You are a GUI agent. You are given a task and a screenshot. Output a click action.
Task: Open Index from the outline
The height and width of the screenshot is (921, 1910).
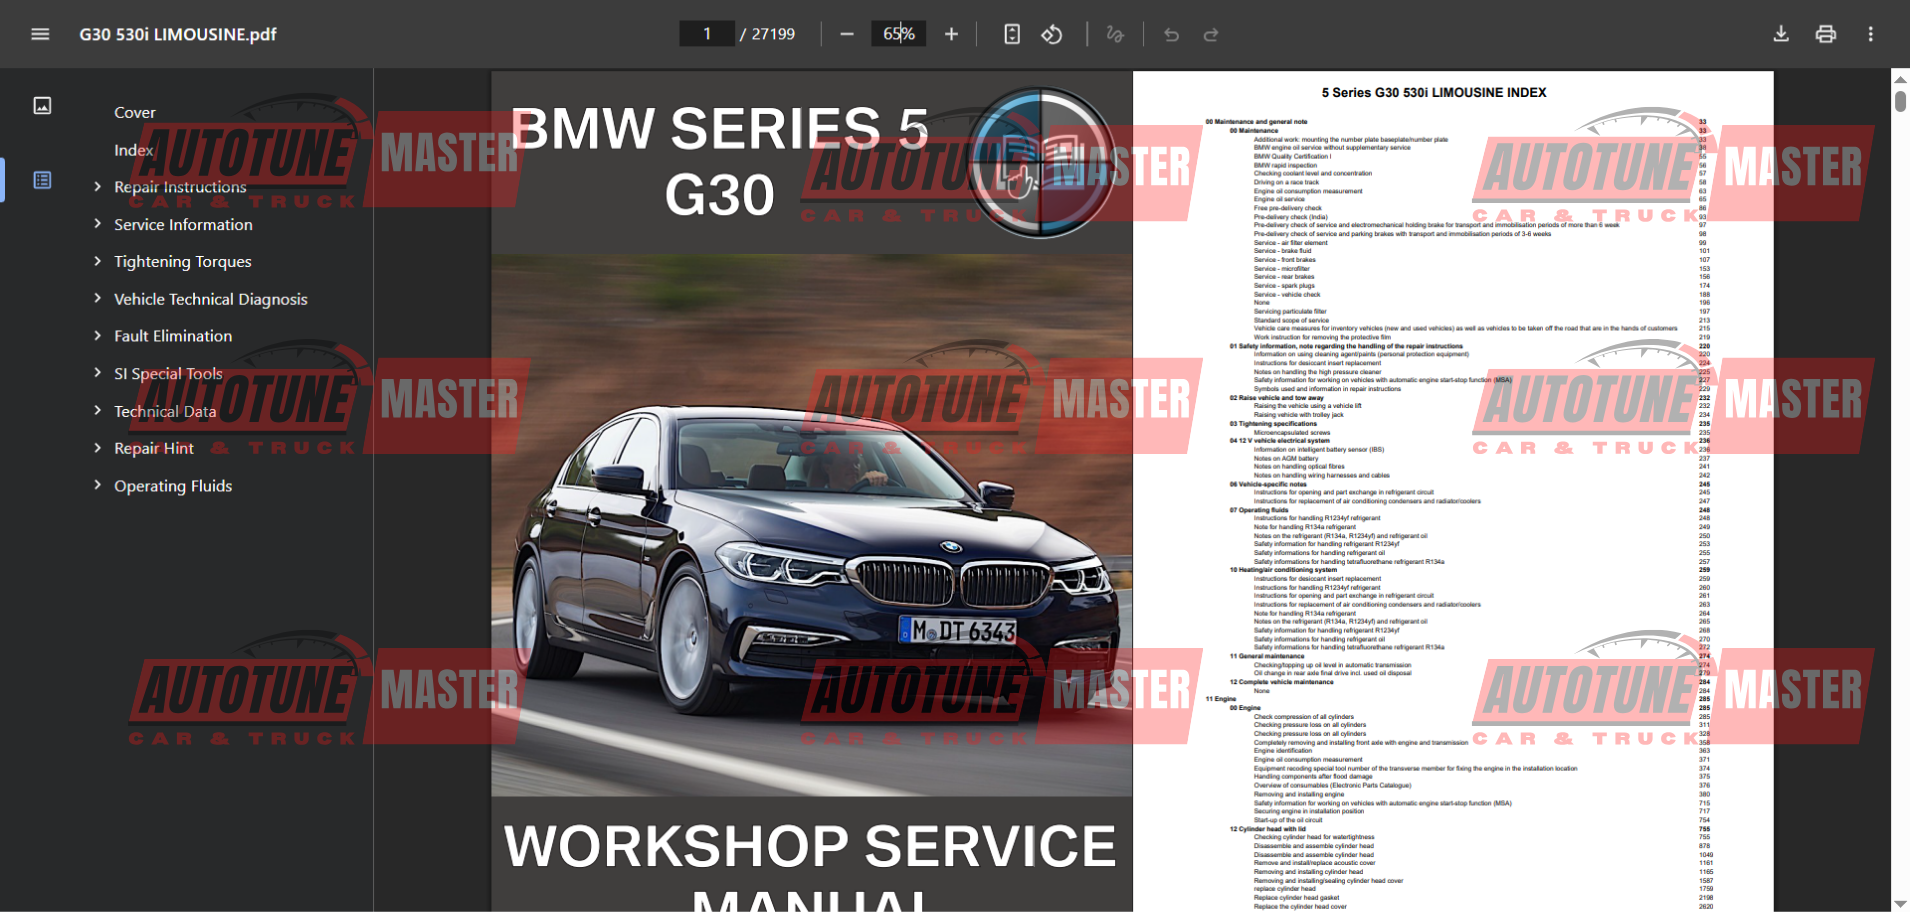(x=133, y=150)
